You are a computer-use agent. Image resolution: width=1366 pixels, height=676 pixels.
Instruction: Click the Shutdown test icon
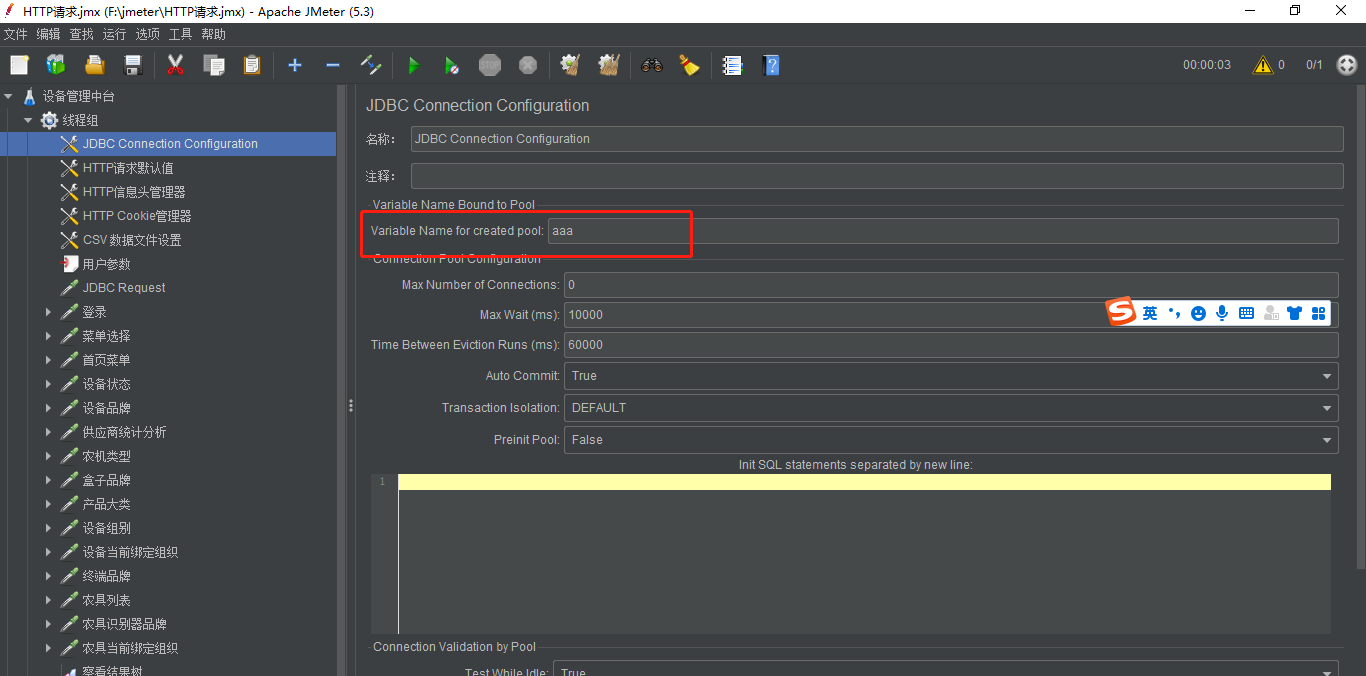[x=527, y=65]
